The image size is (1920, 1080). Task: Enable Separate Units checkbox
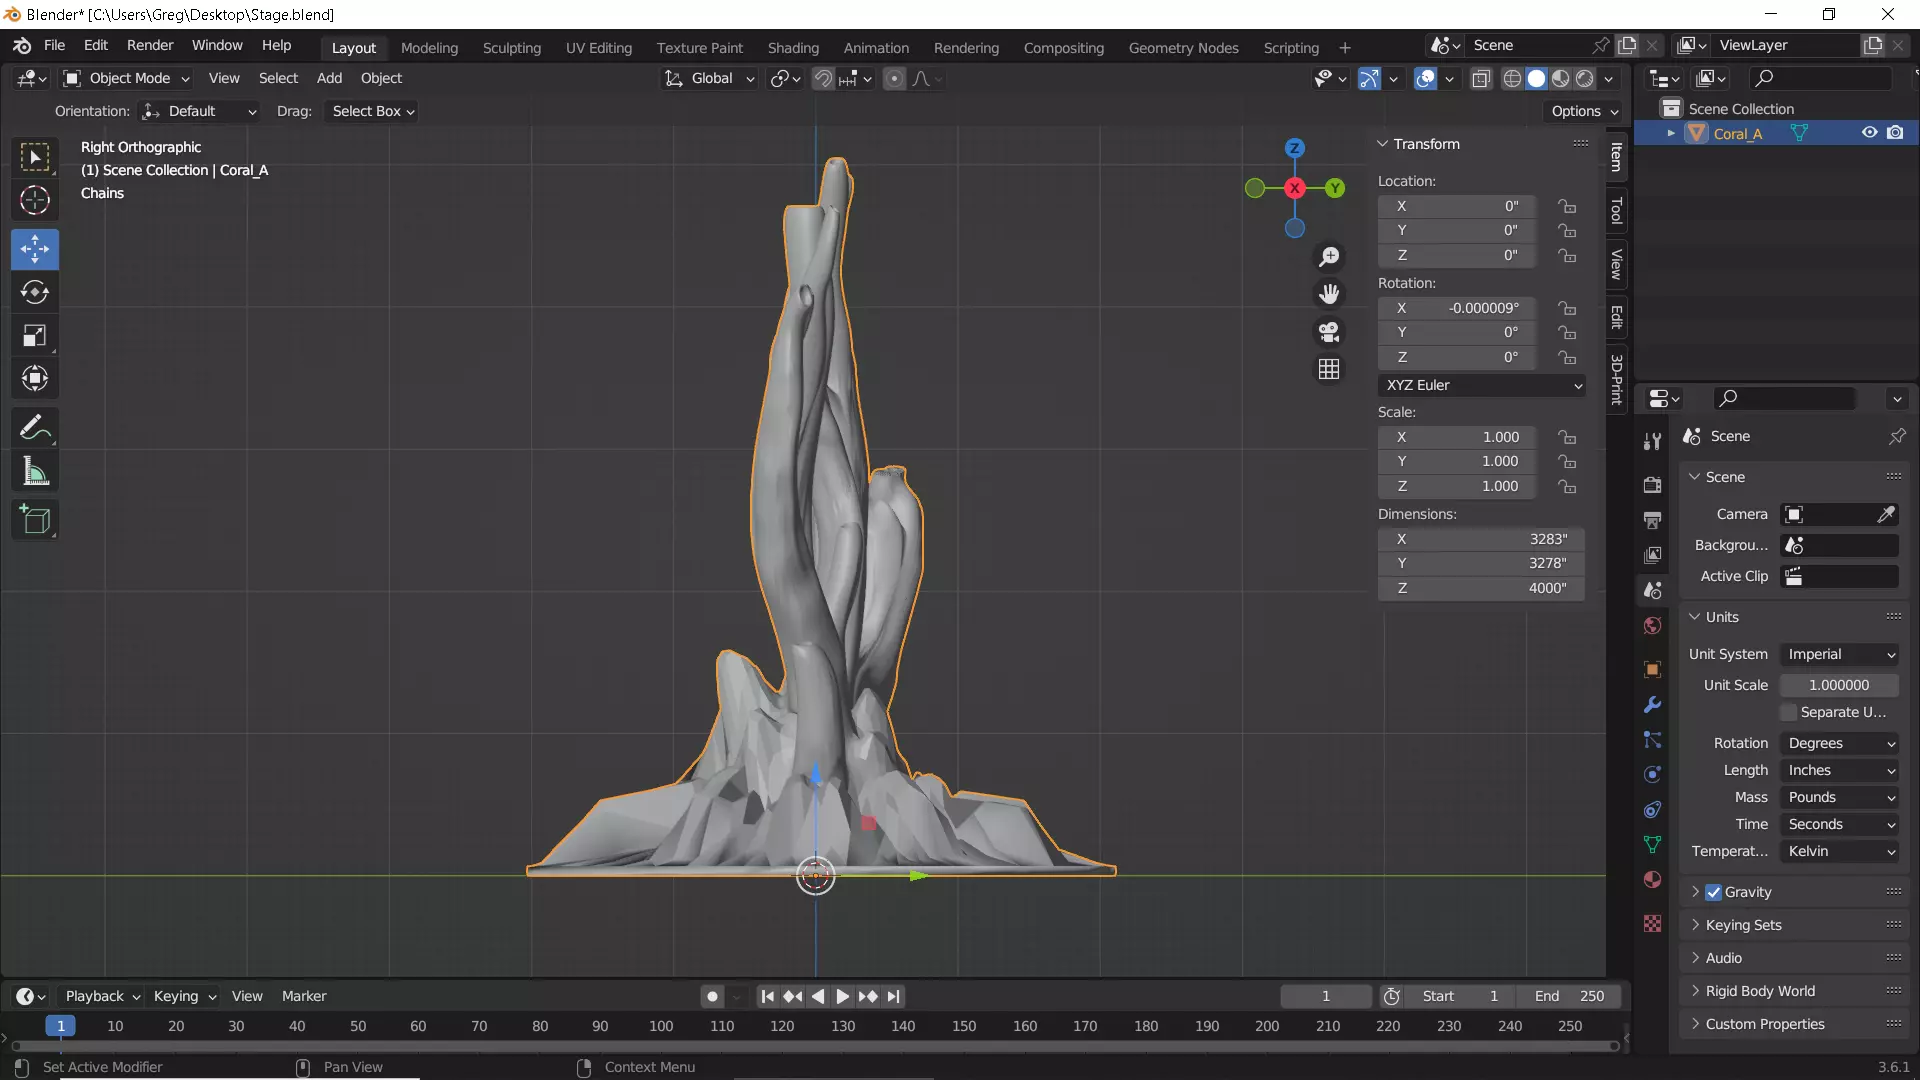(x=1789, y=712)
